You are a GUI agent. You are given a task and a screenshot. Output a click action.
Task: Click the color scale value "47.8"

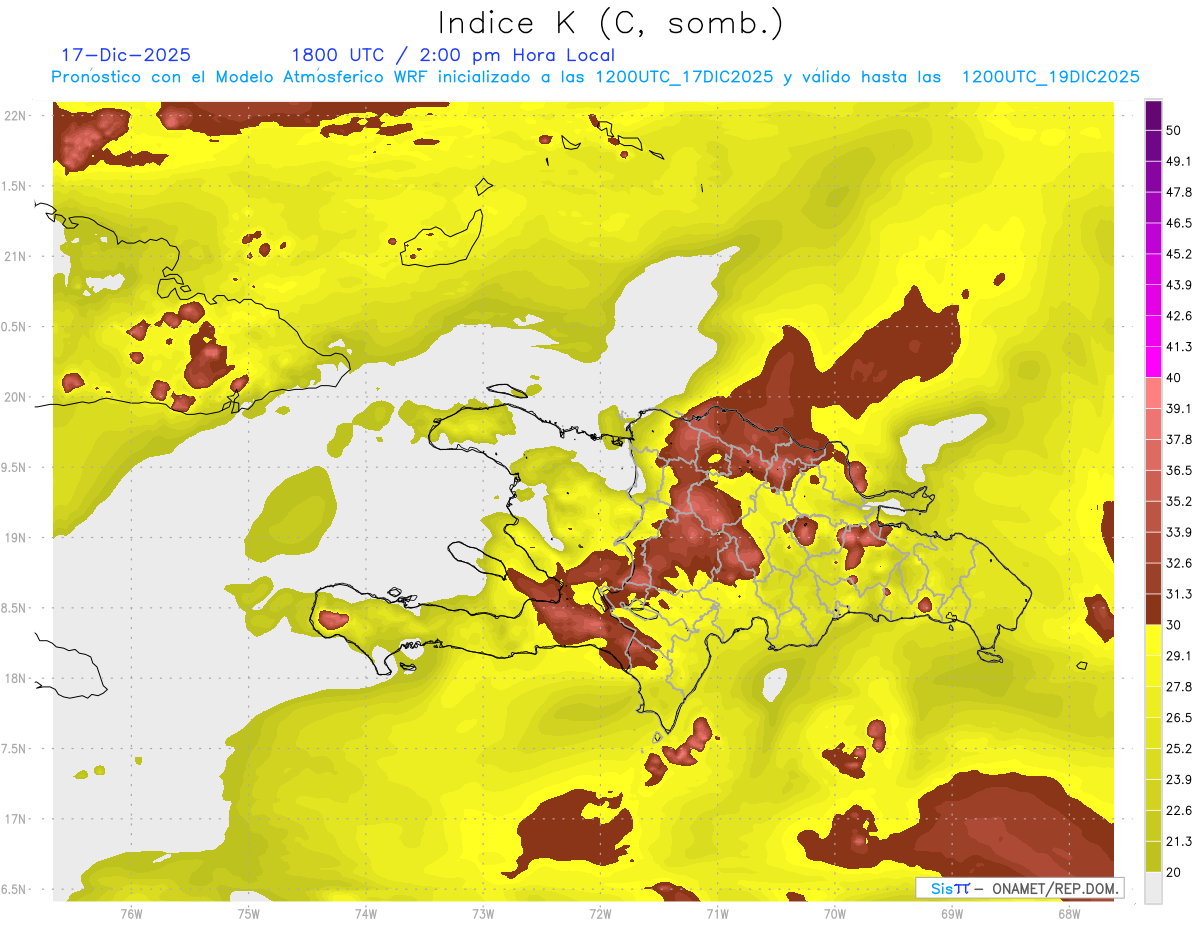pyautogui.click(x=1179, y=192)
